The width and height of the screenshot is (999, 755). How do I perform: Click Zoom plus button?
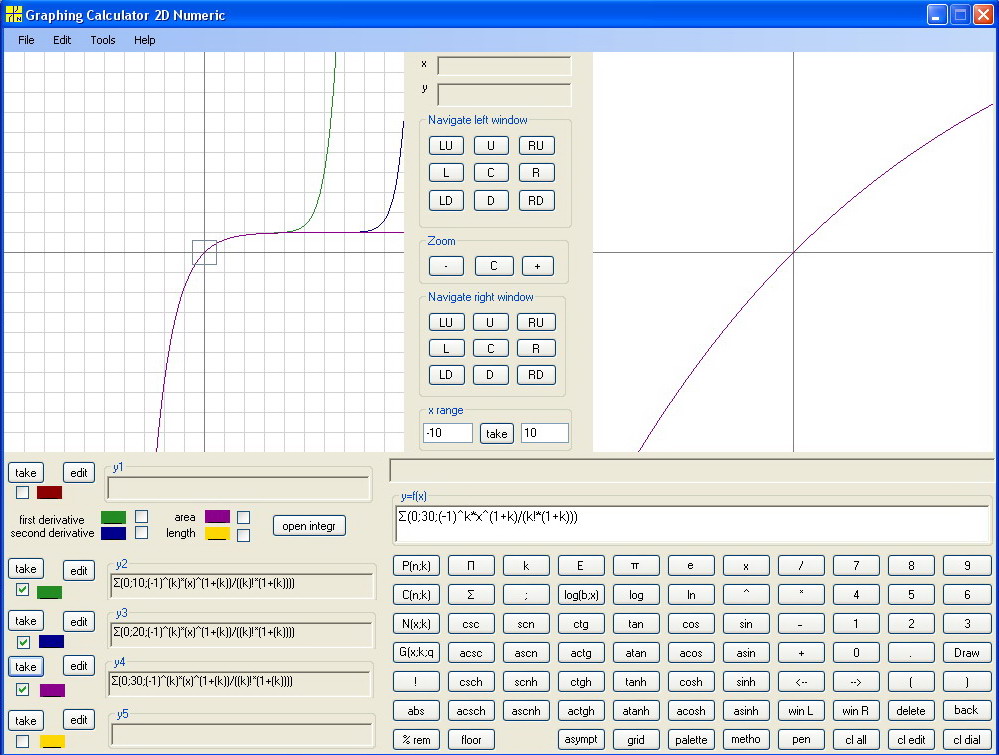pyautogui.click(x=537, y=266)
